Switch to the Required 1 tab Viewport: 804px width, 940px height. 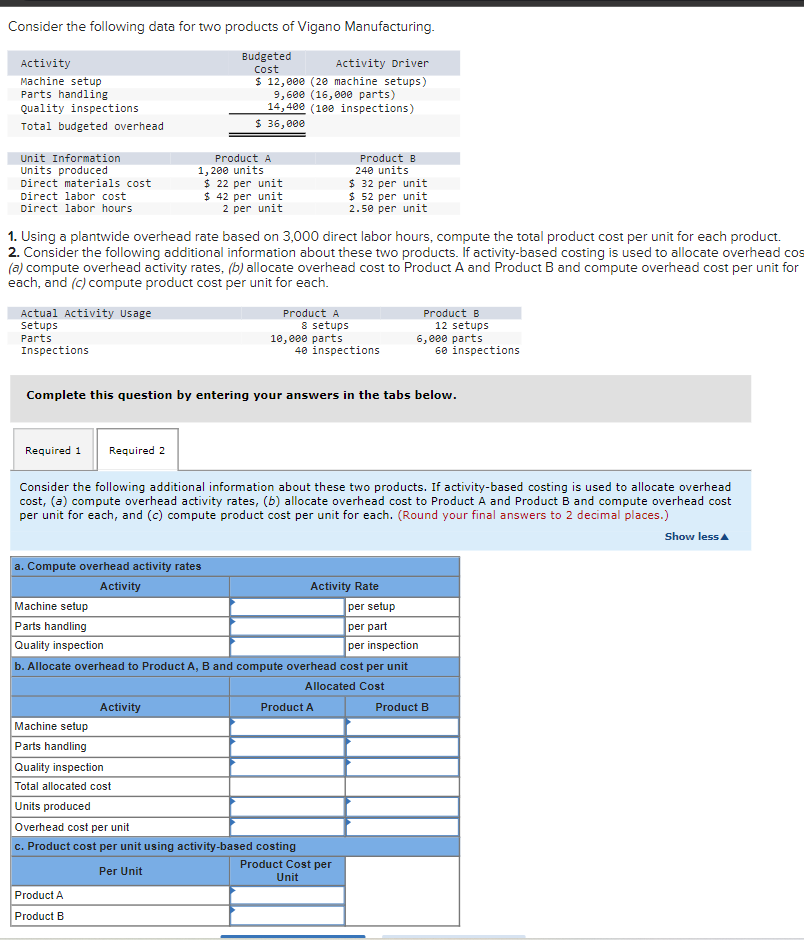[53, 450]
